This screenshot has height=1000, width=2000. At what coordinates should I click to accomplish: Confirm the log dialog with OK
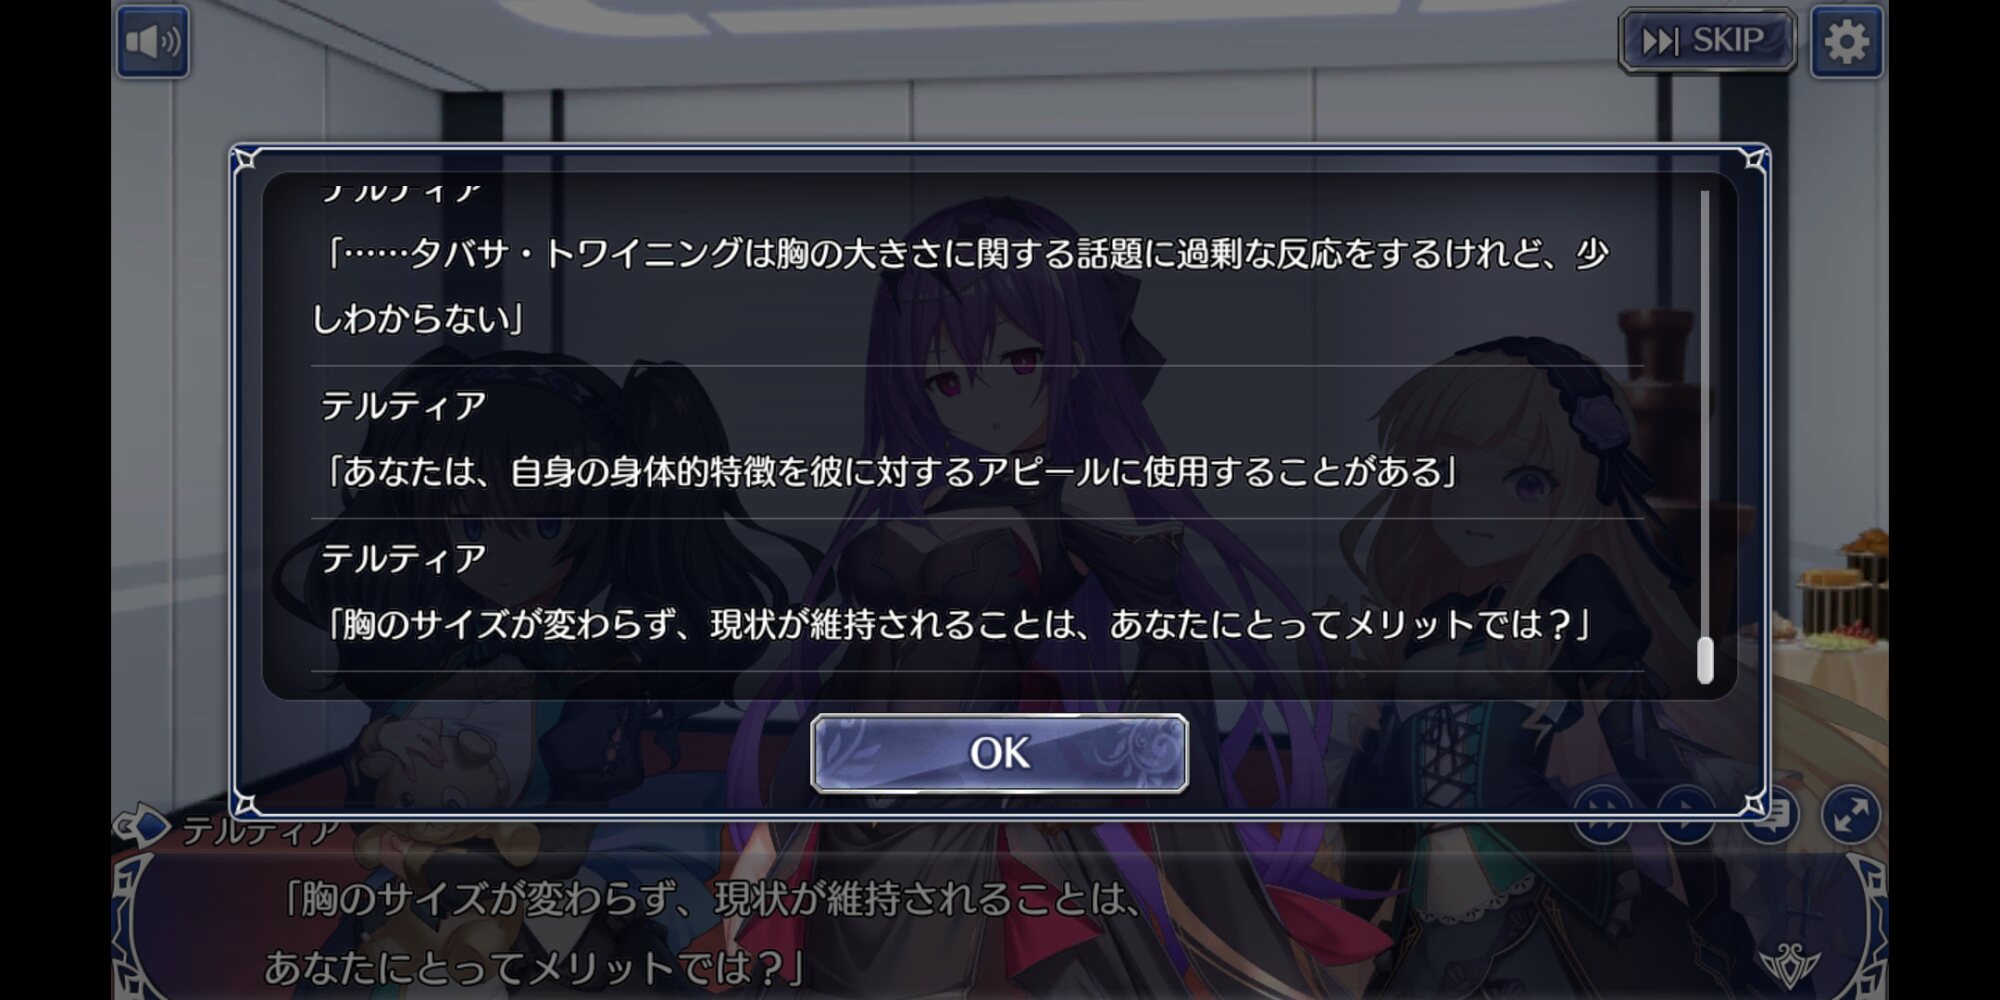point(999,753)
